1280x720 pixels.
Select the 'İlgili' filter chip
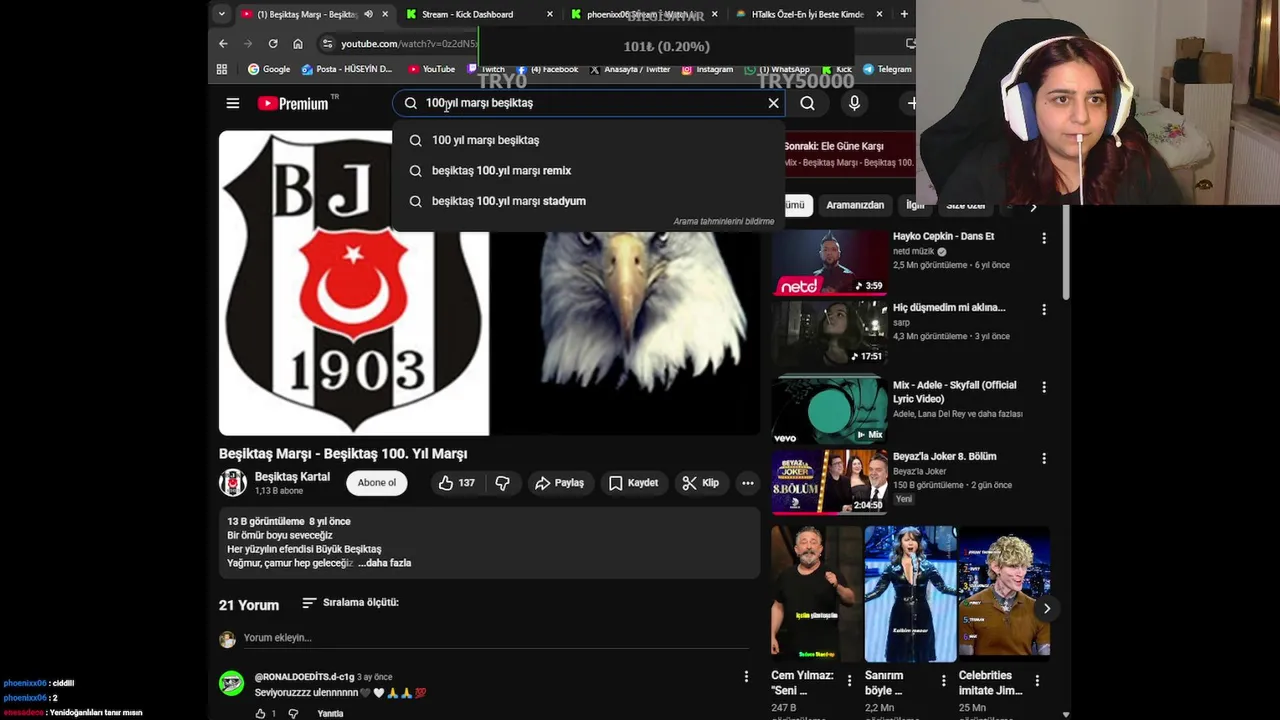tap(915, 205)
